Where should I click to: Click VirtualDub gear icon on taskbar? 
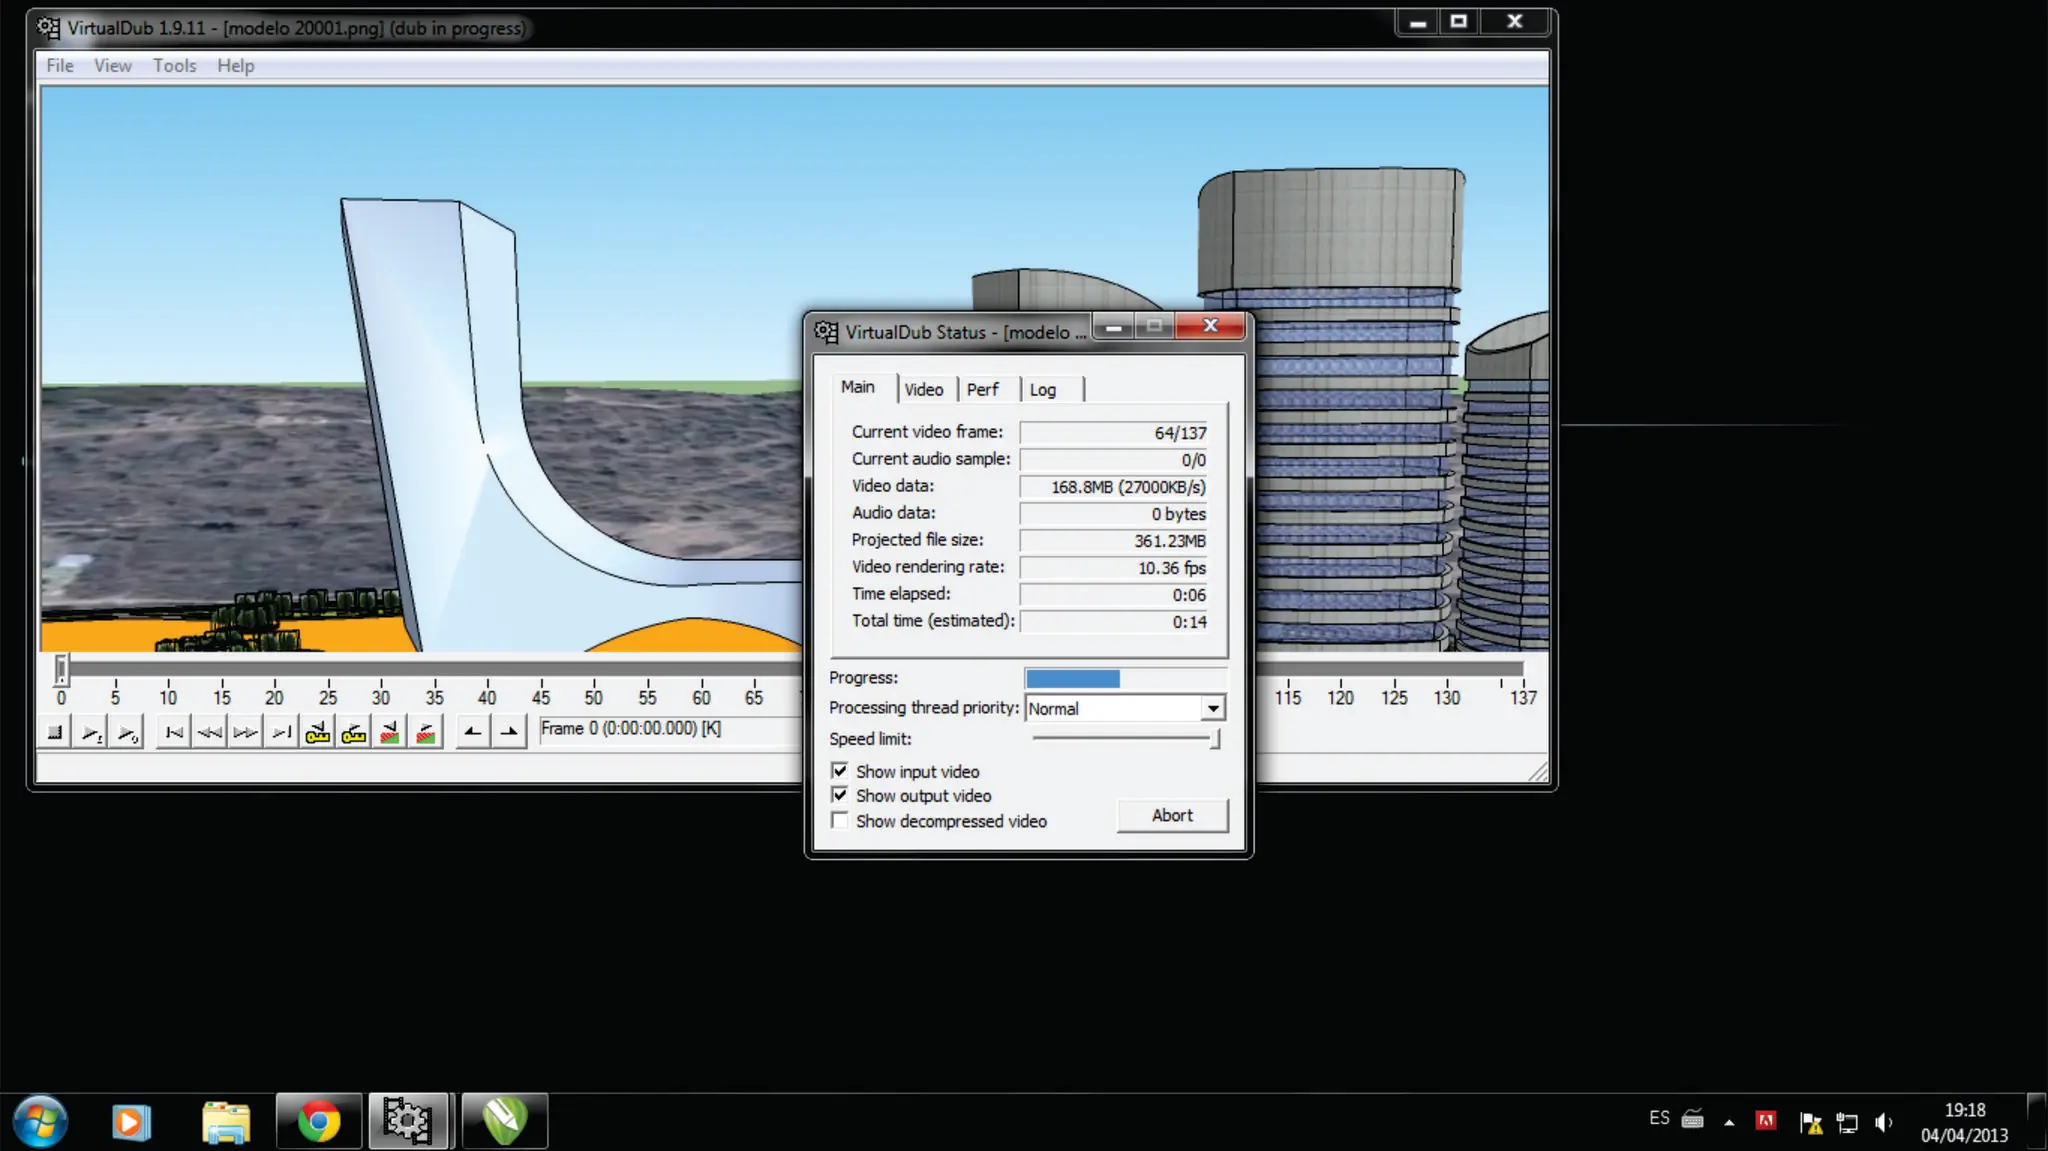(408, 1121)
